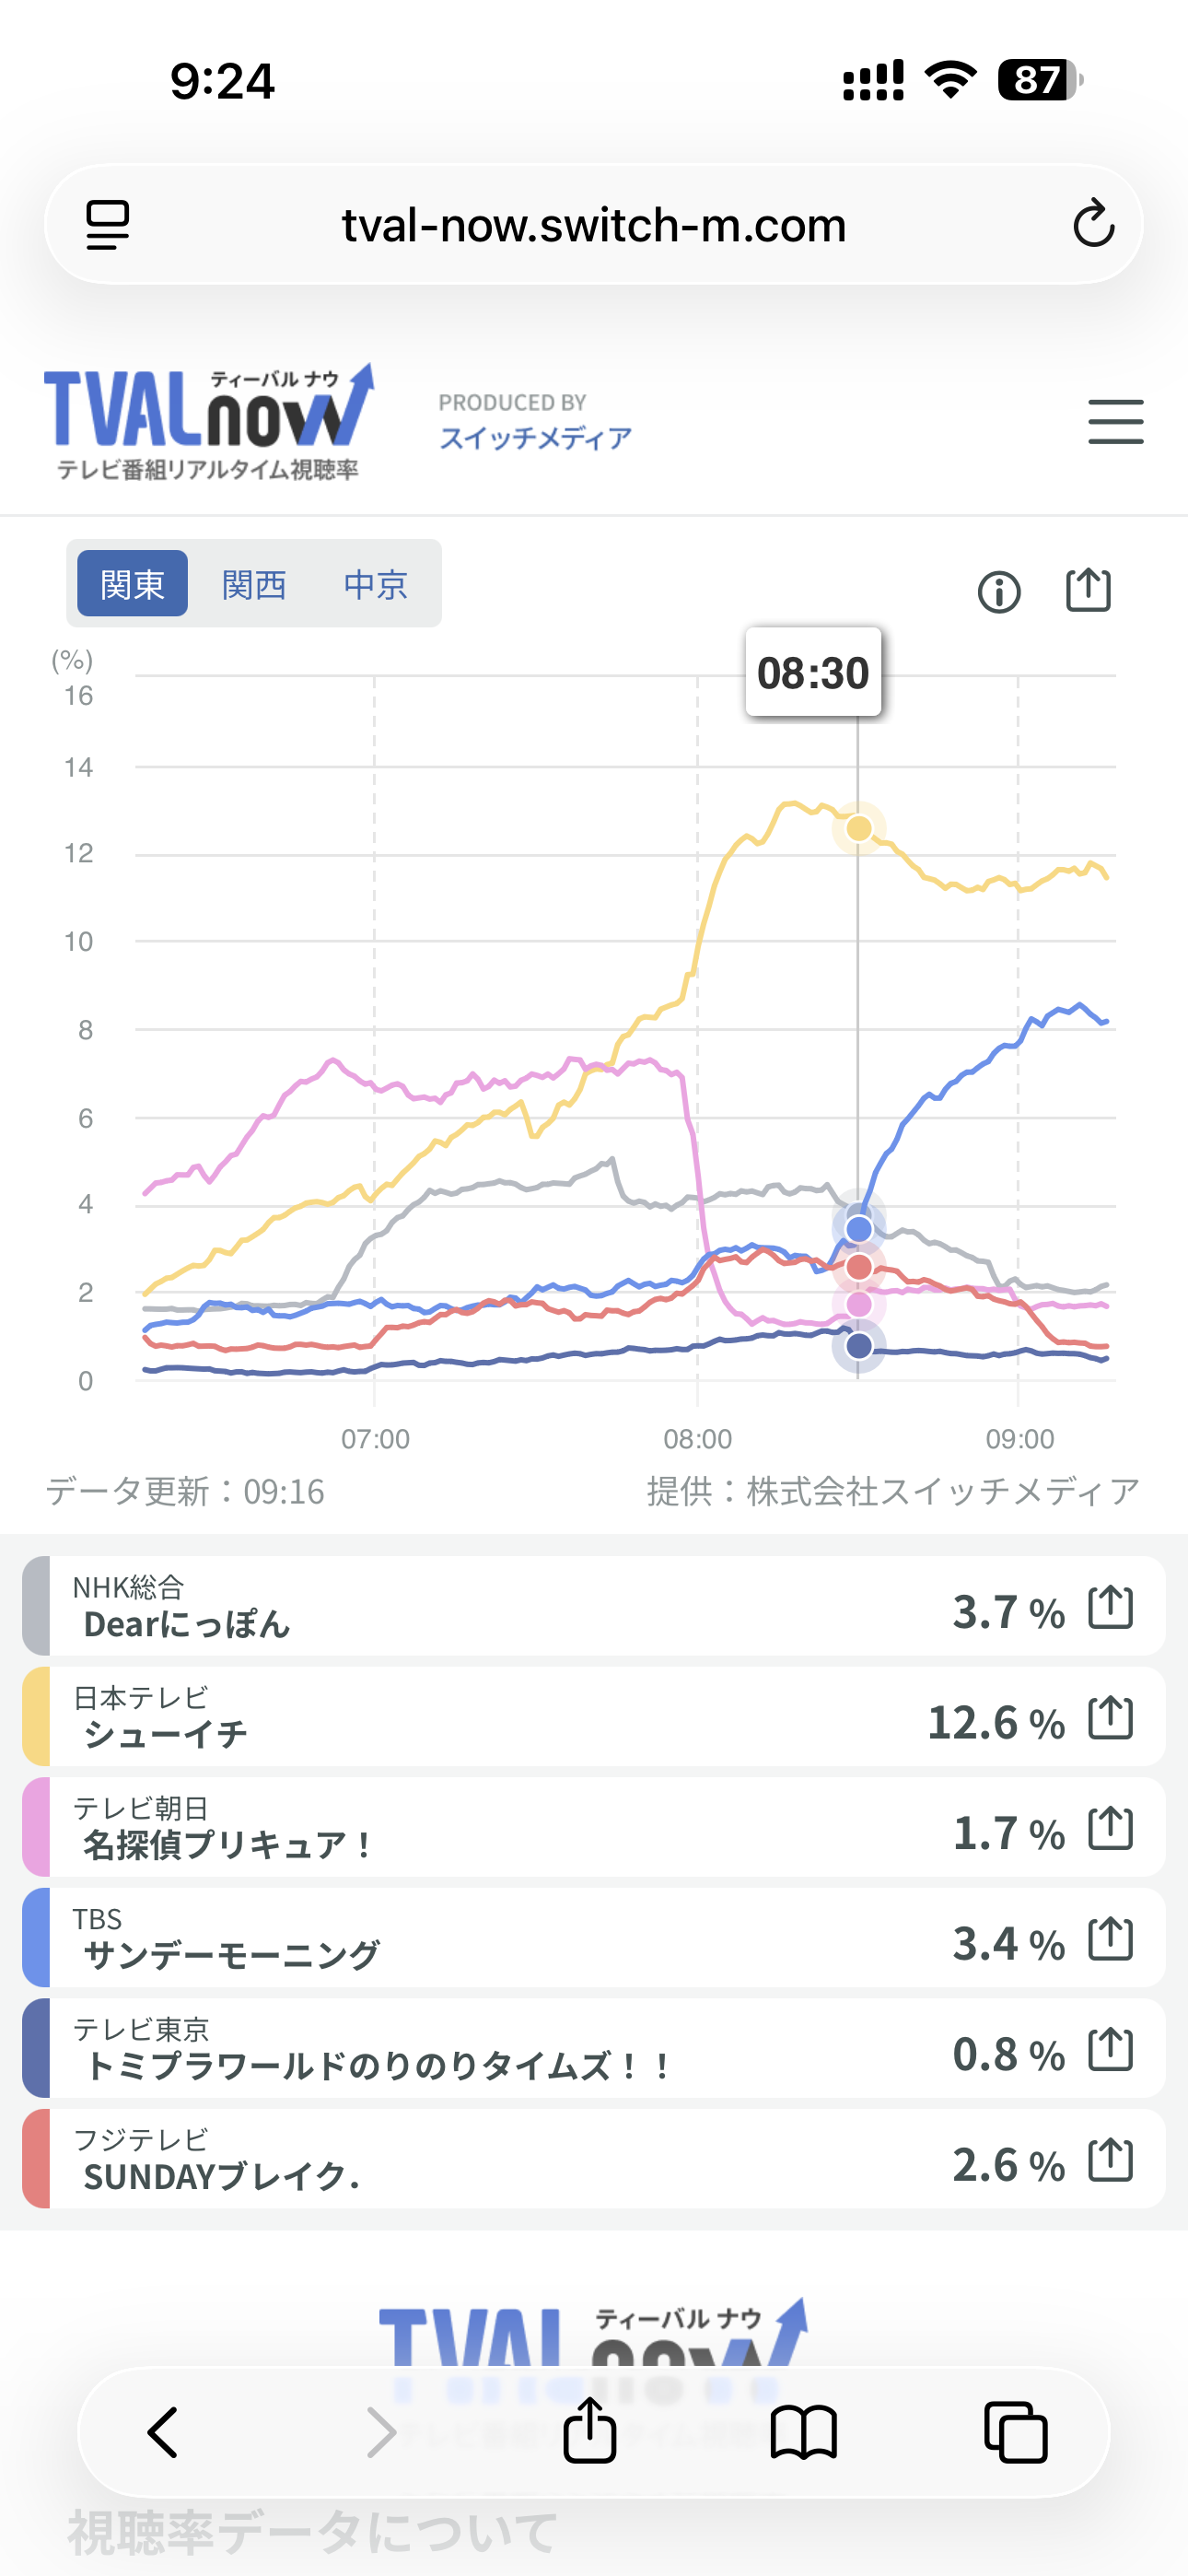Share the フジテレビ SUNDAYブレイク rating
This screenshot has height=2576, width=1188.
click(x=1110, y=2160)
